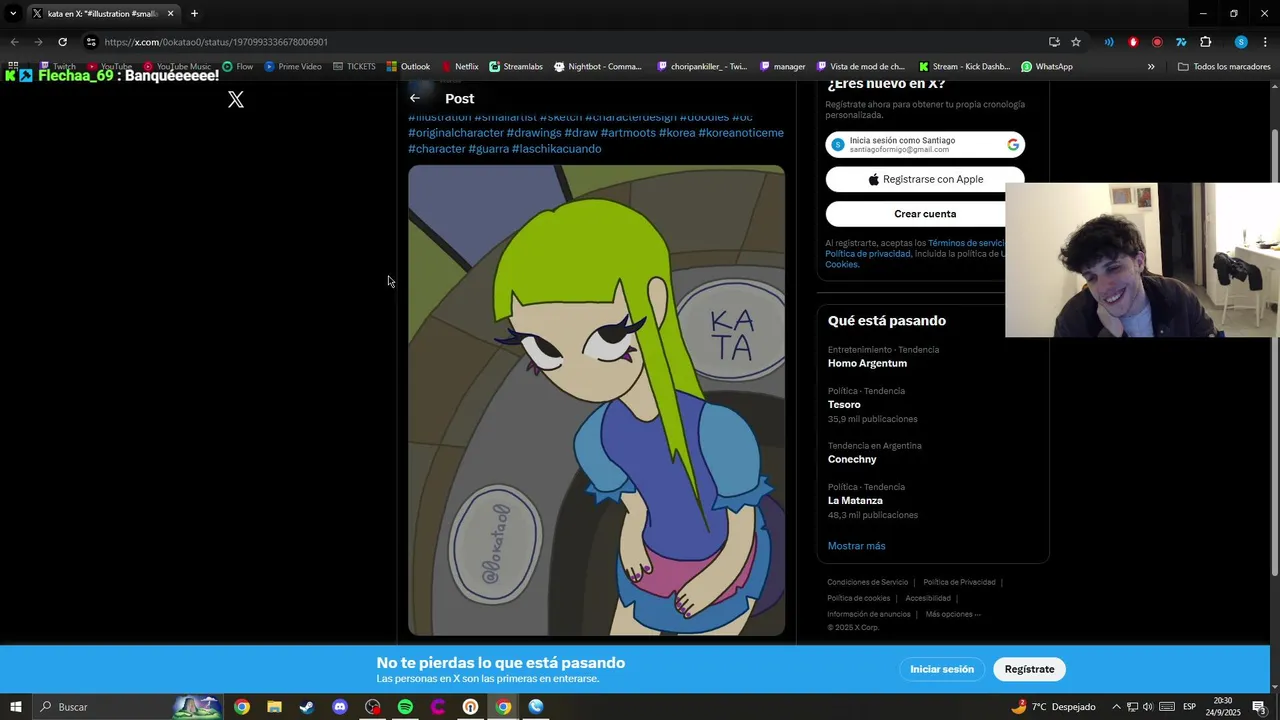Reload the page with the refresh icon
The width and height of the screenshot is (1280, 720).
click(62, 42)
